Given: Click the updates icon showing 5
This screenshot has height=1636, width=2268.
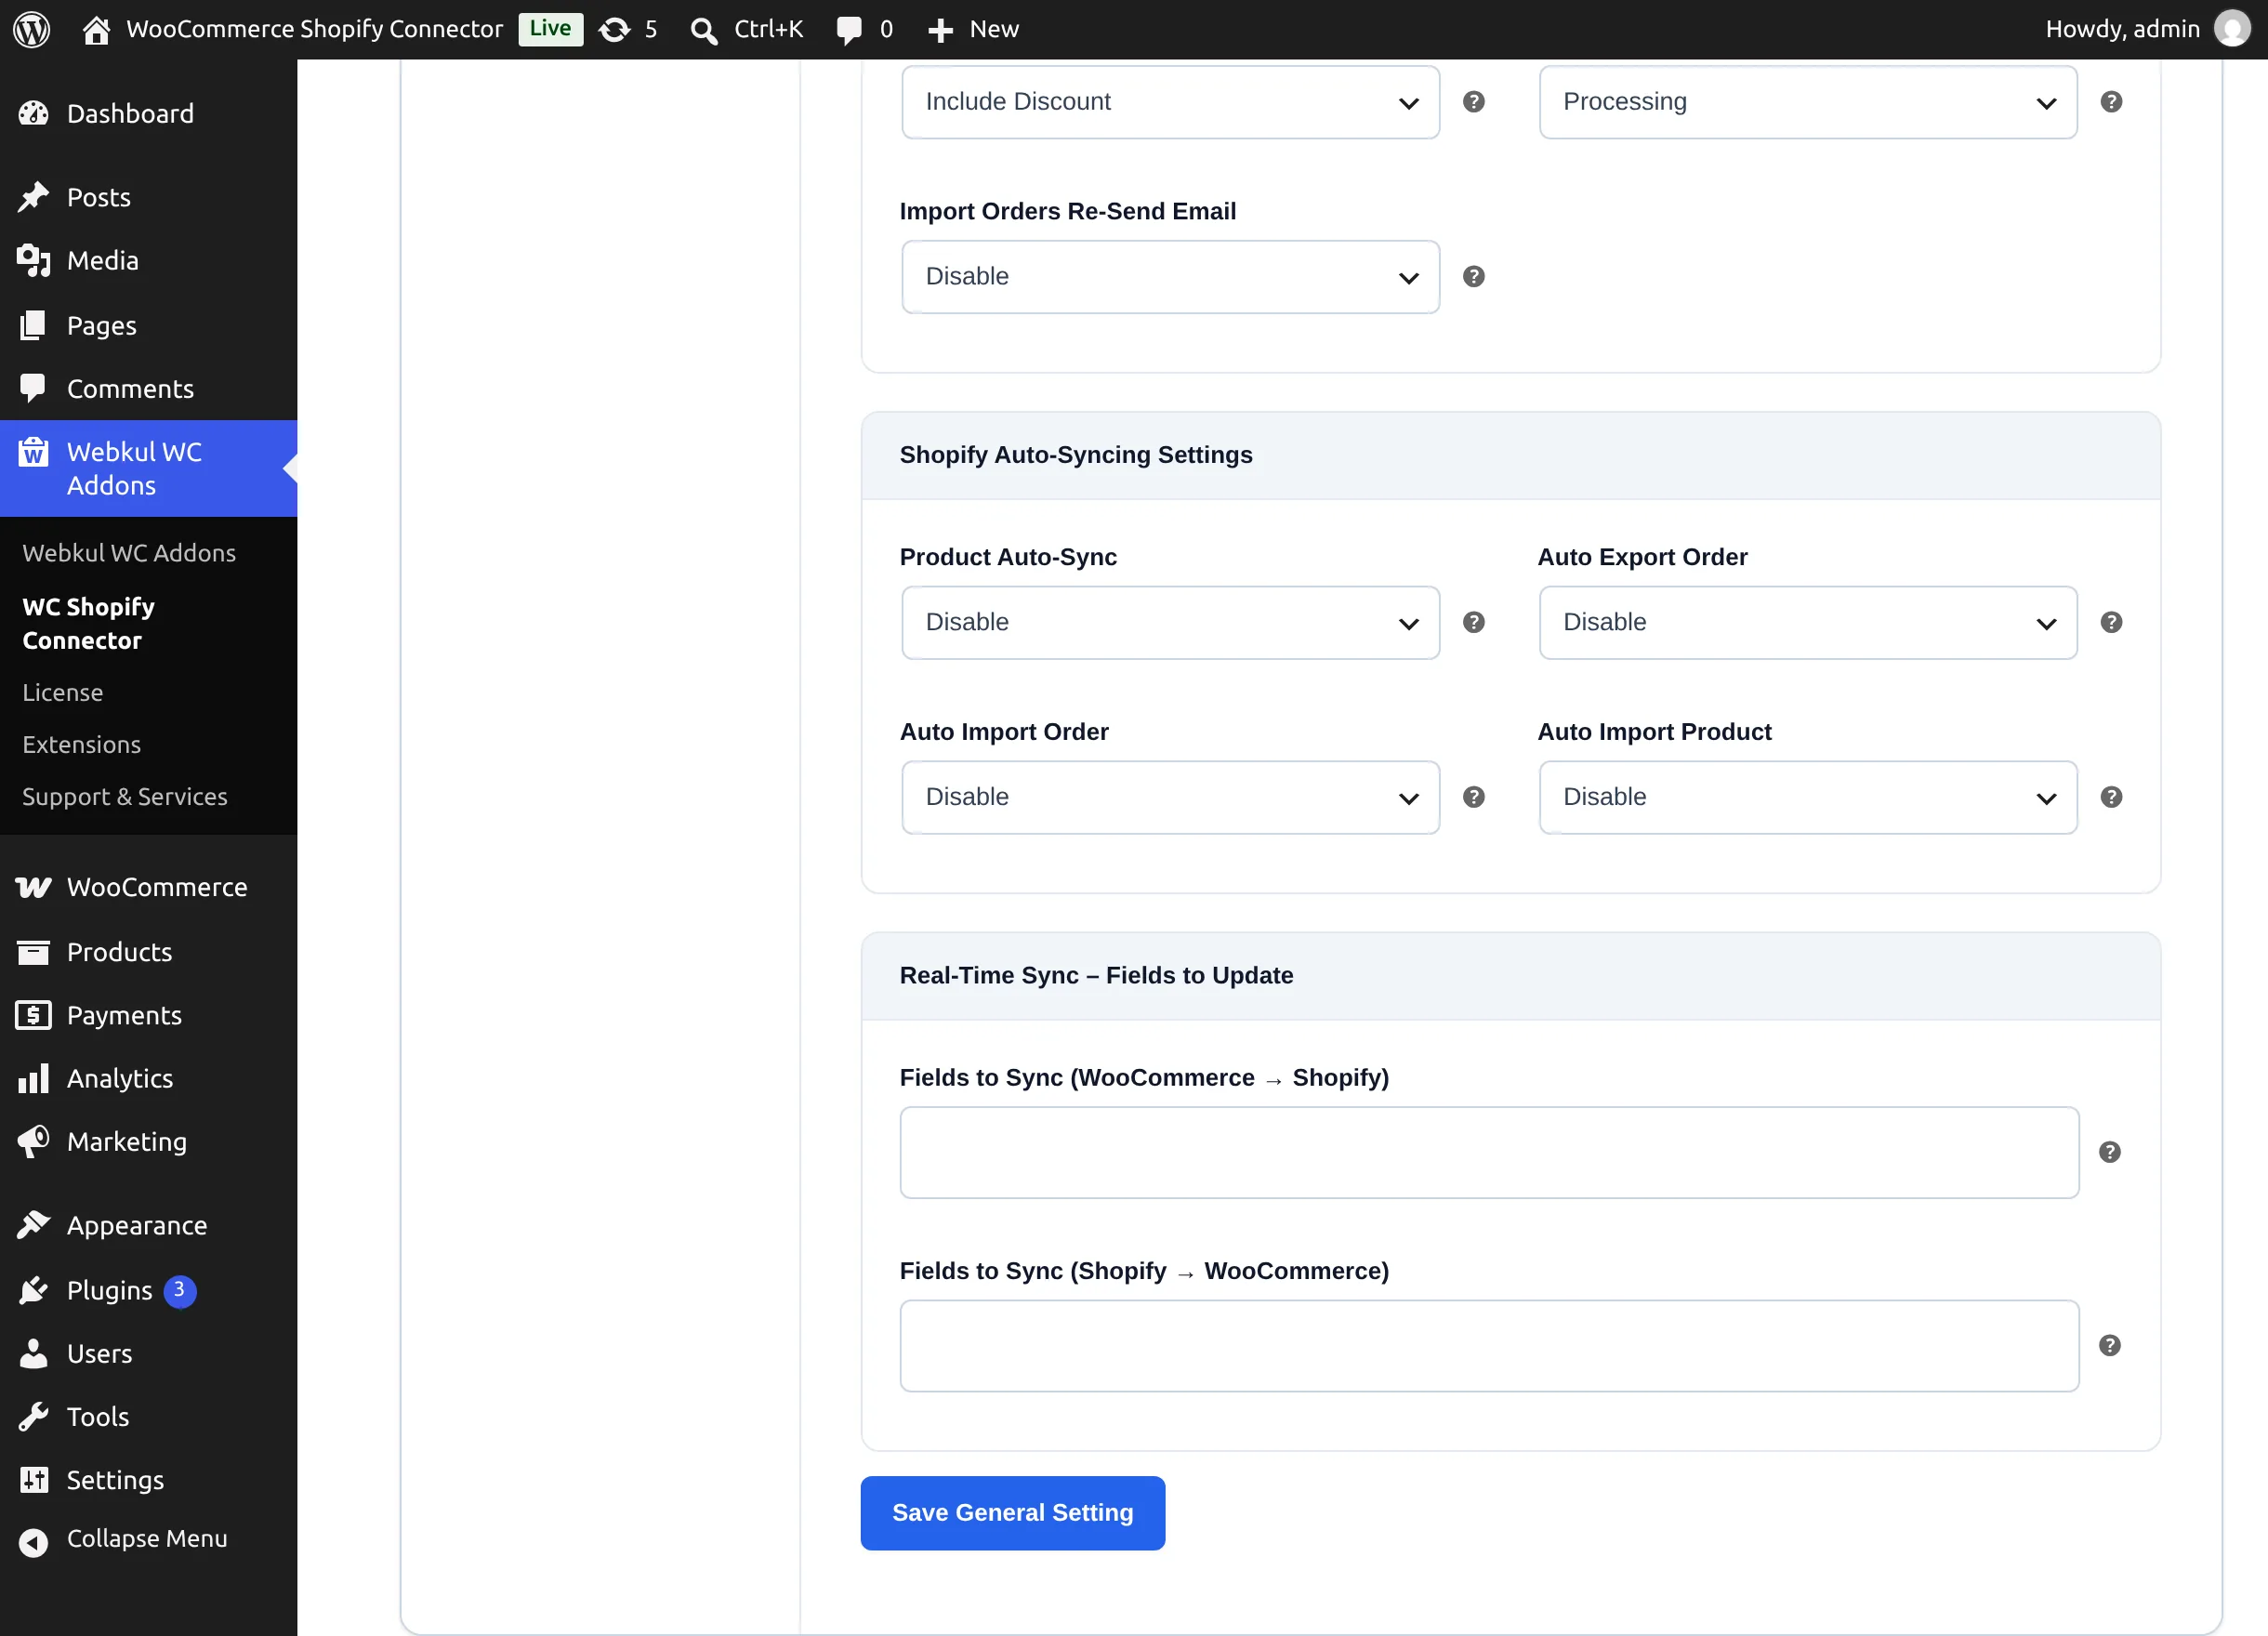Looking at the screenshot, I should (615, 29).
